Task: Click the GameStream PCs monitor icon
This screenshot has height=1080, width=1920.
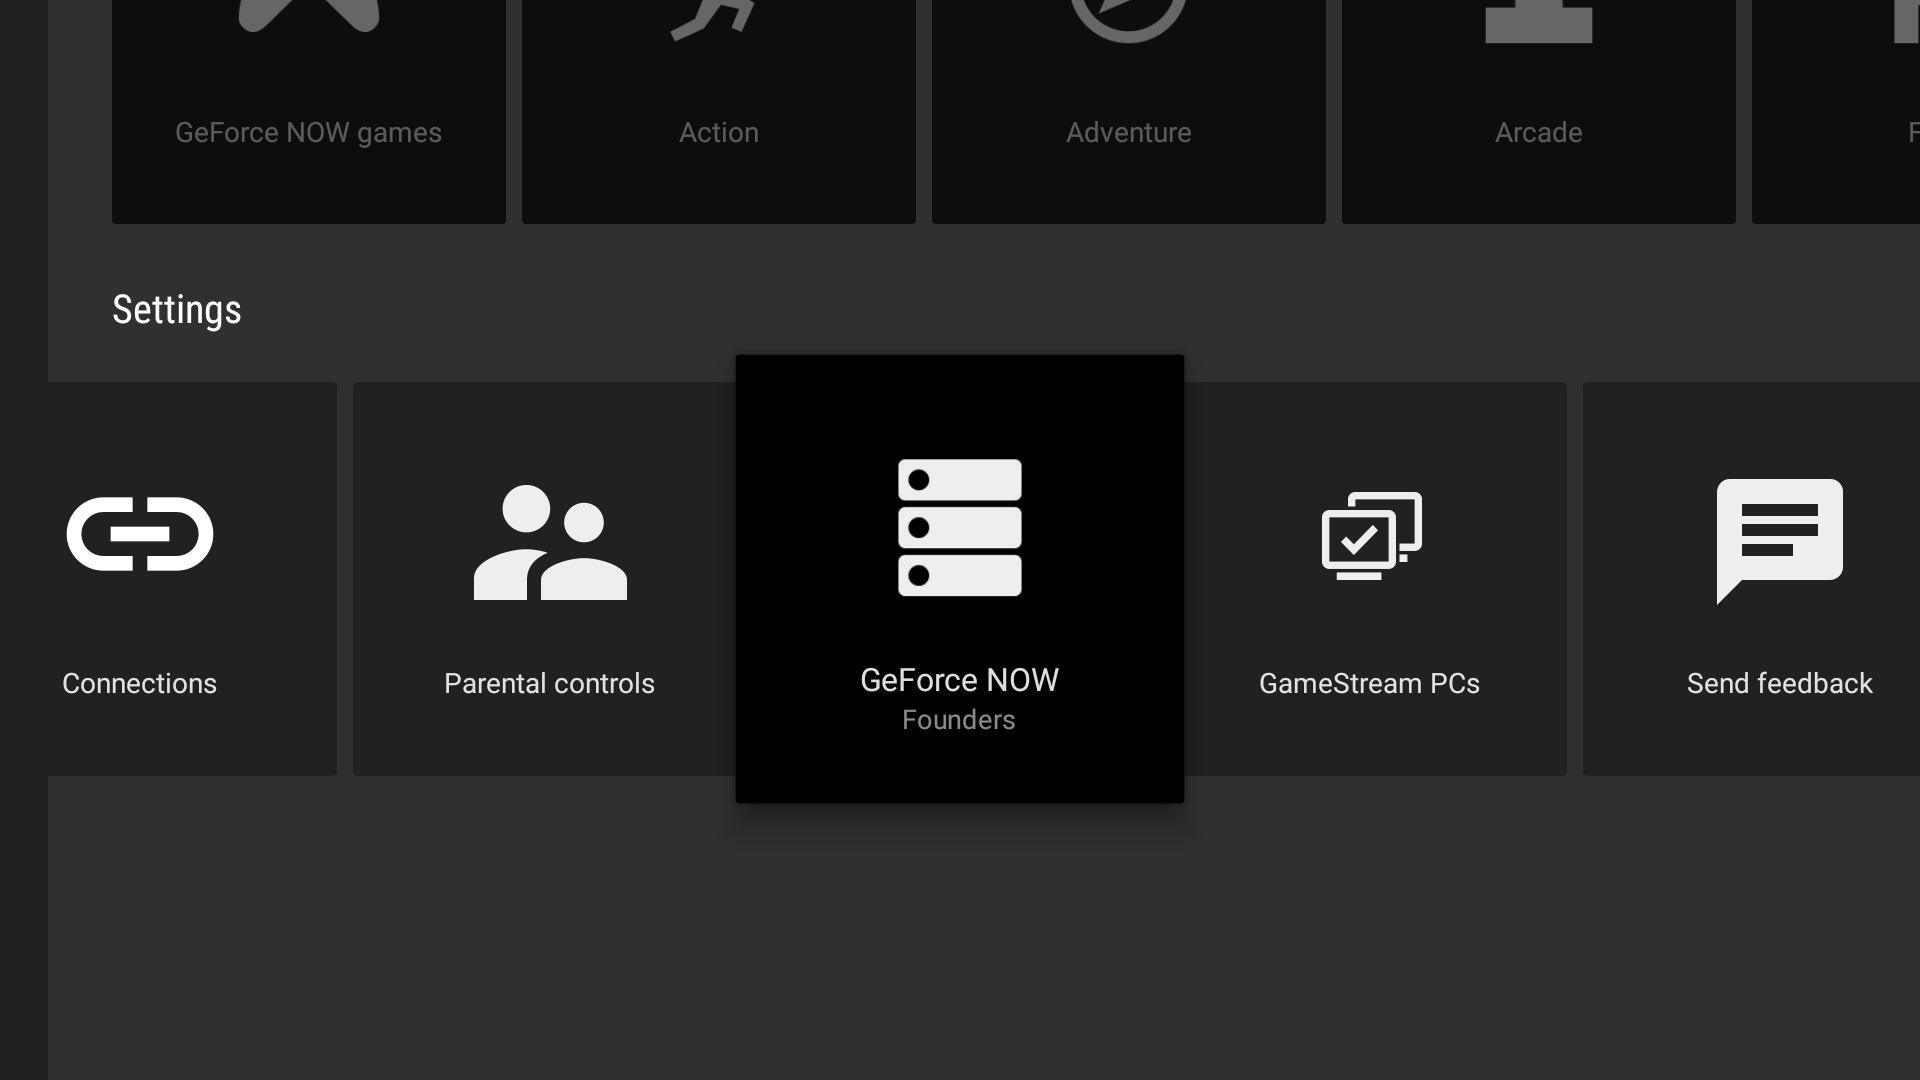Action: 1371,535
